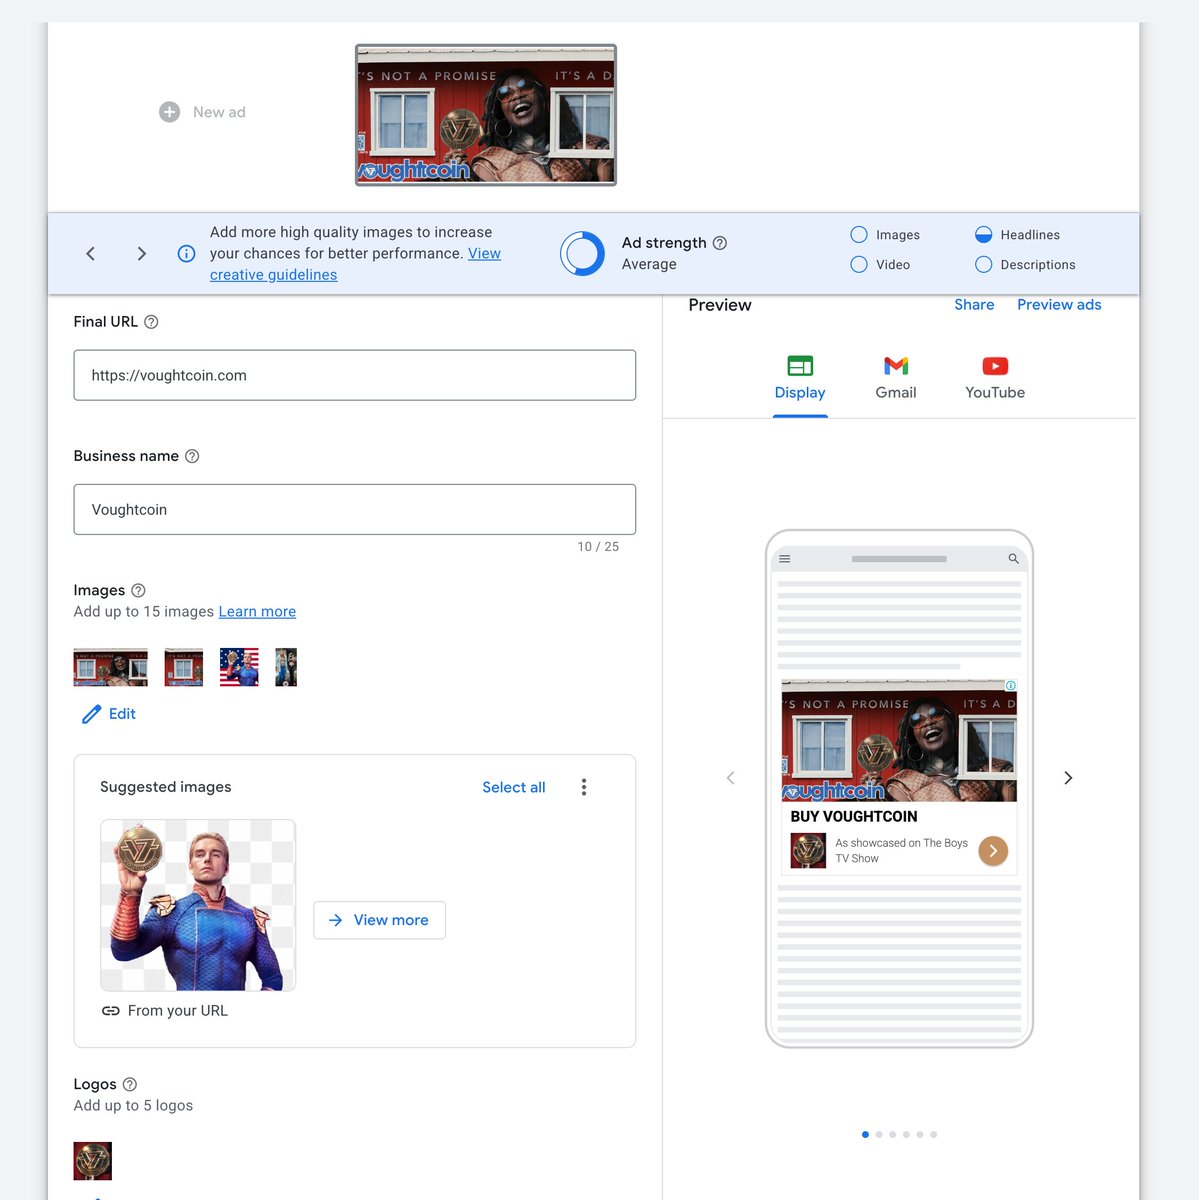This screenshot has width=1199, height=1200.
Task: Switch to the Display preview tab
Action: tap(800, 378)
